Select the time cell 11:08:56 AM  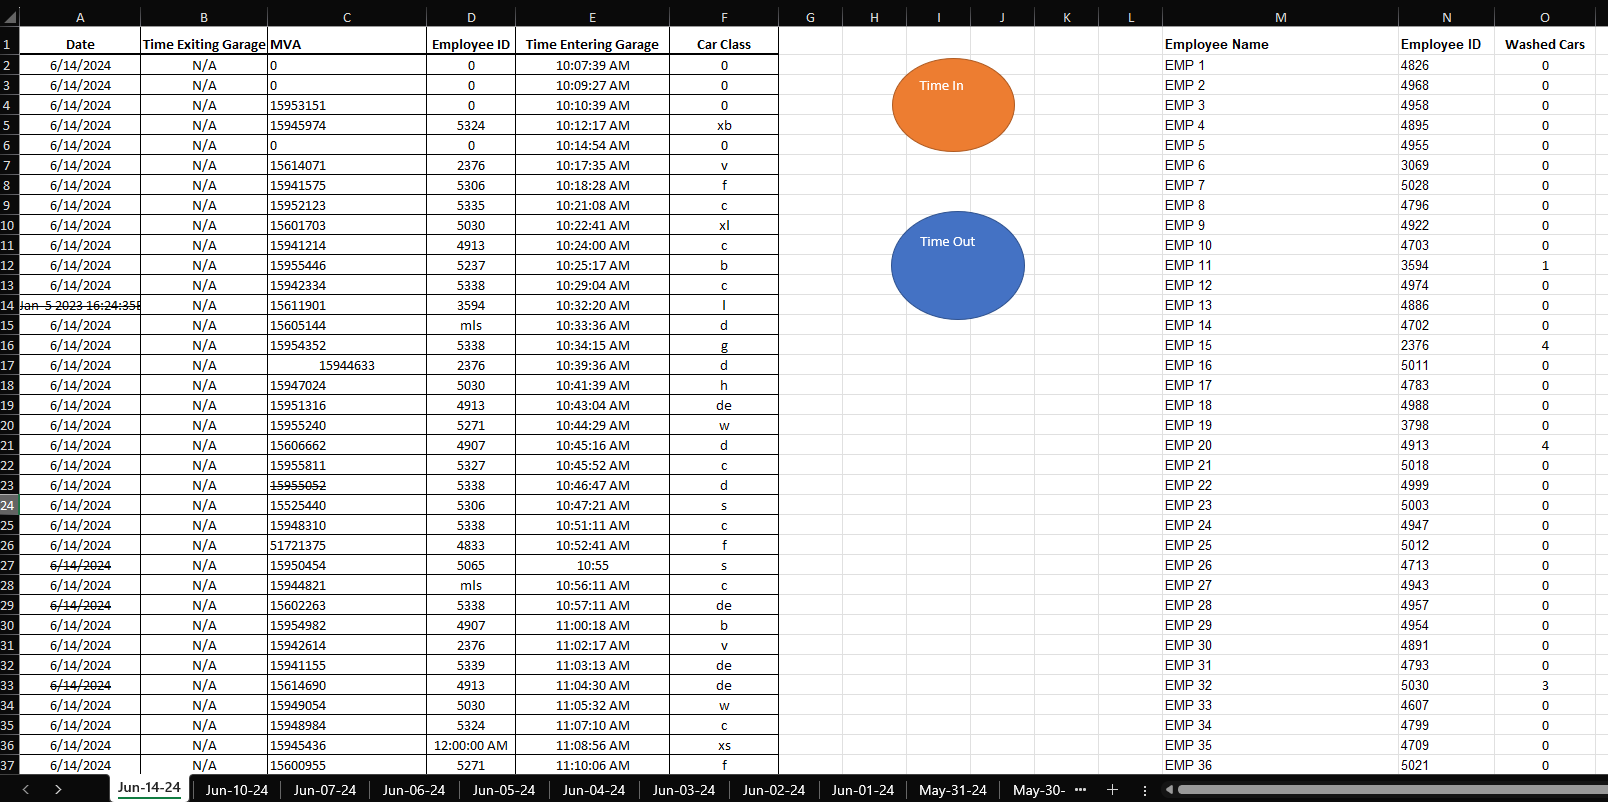tap(592, 745)
